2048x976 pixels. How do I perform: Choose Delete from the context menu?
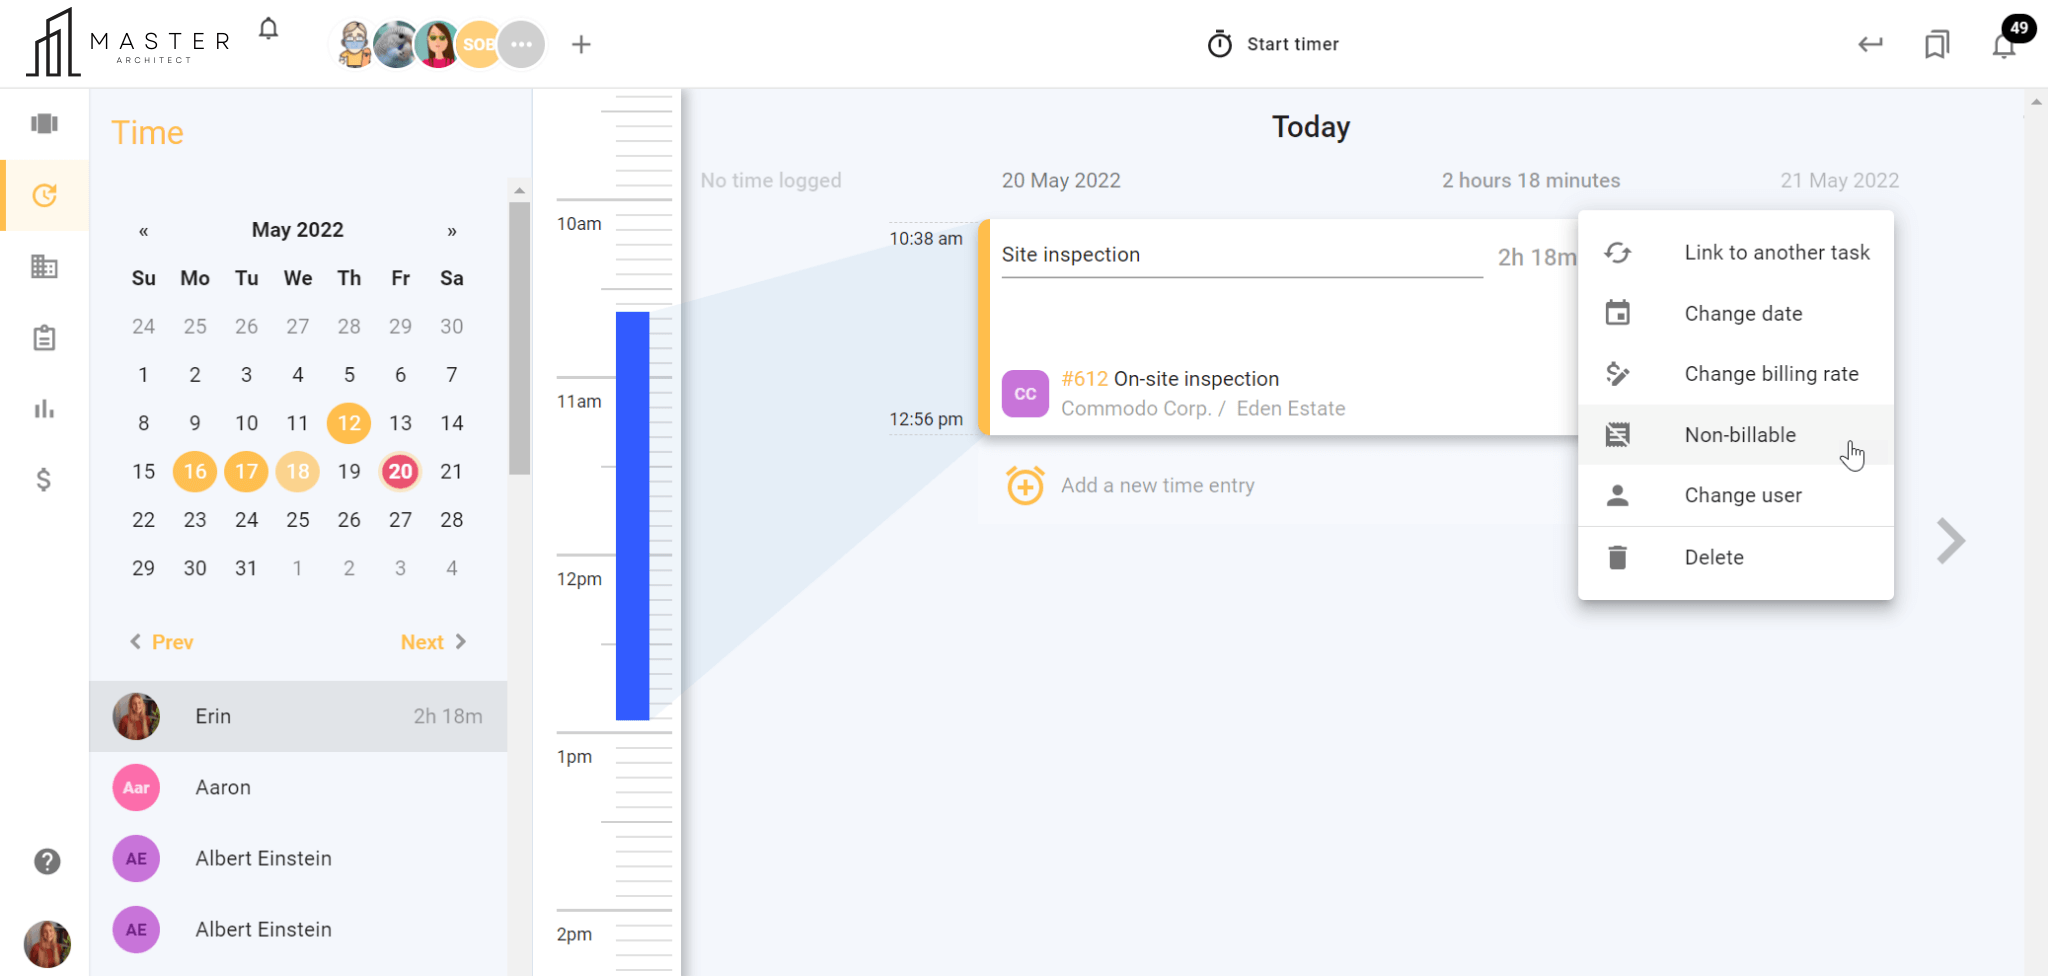[1736, 557]
